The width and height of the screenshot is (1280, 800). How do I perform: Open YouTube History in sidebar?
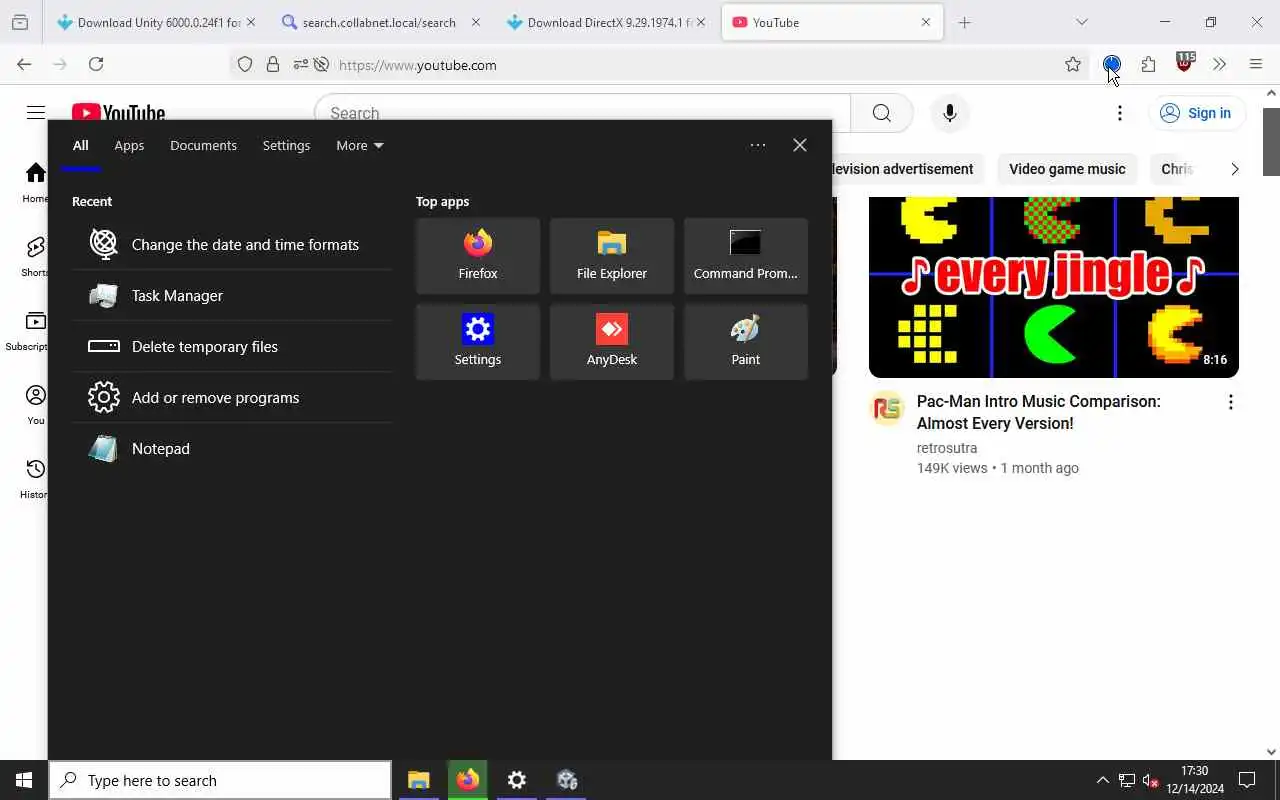pyautogui.click(x=36, y=478)
